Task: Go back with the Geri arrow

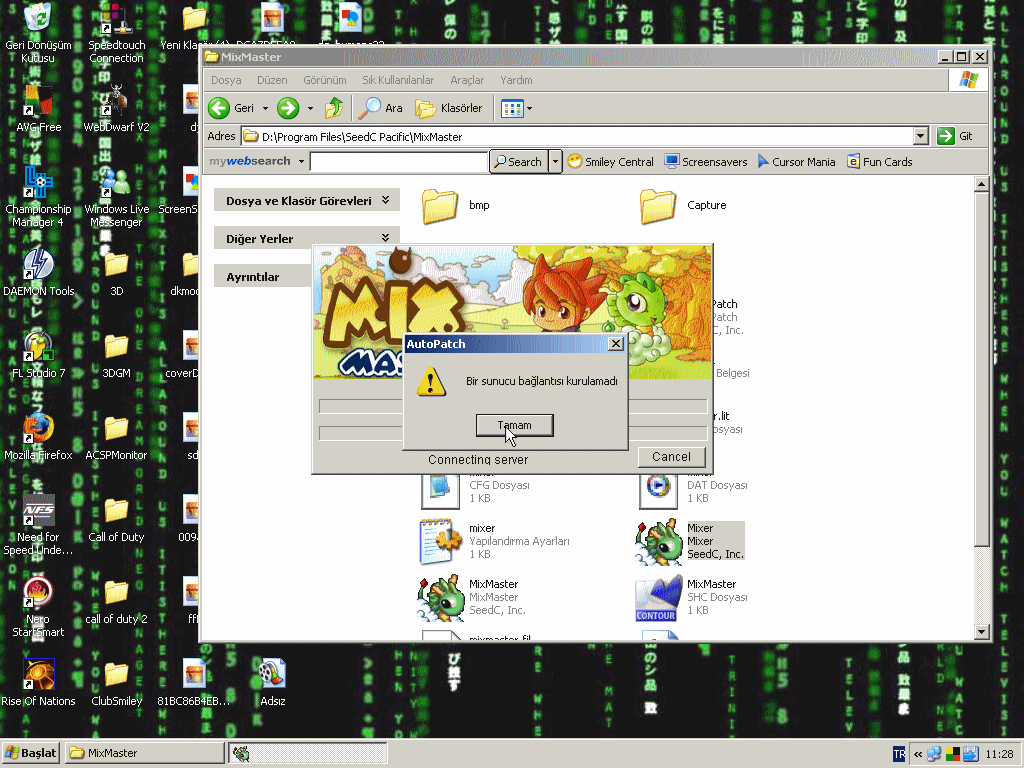Action: click(x=231, y=108)
